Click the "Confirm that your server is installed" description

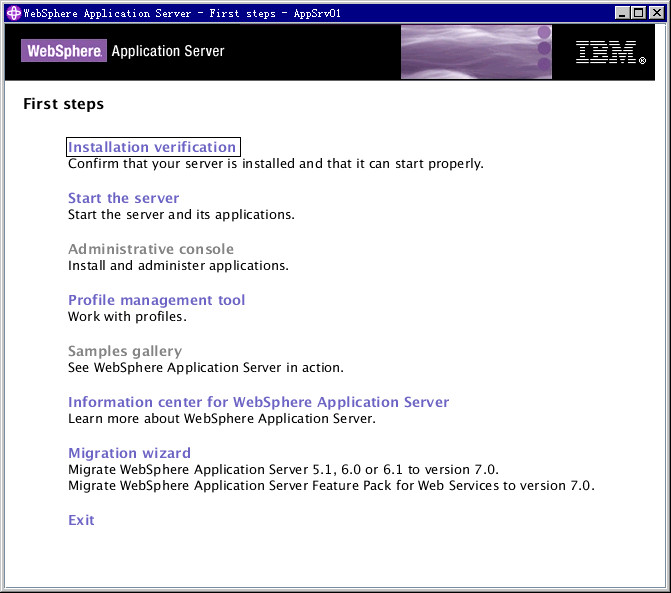(x=275, y=164)
